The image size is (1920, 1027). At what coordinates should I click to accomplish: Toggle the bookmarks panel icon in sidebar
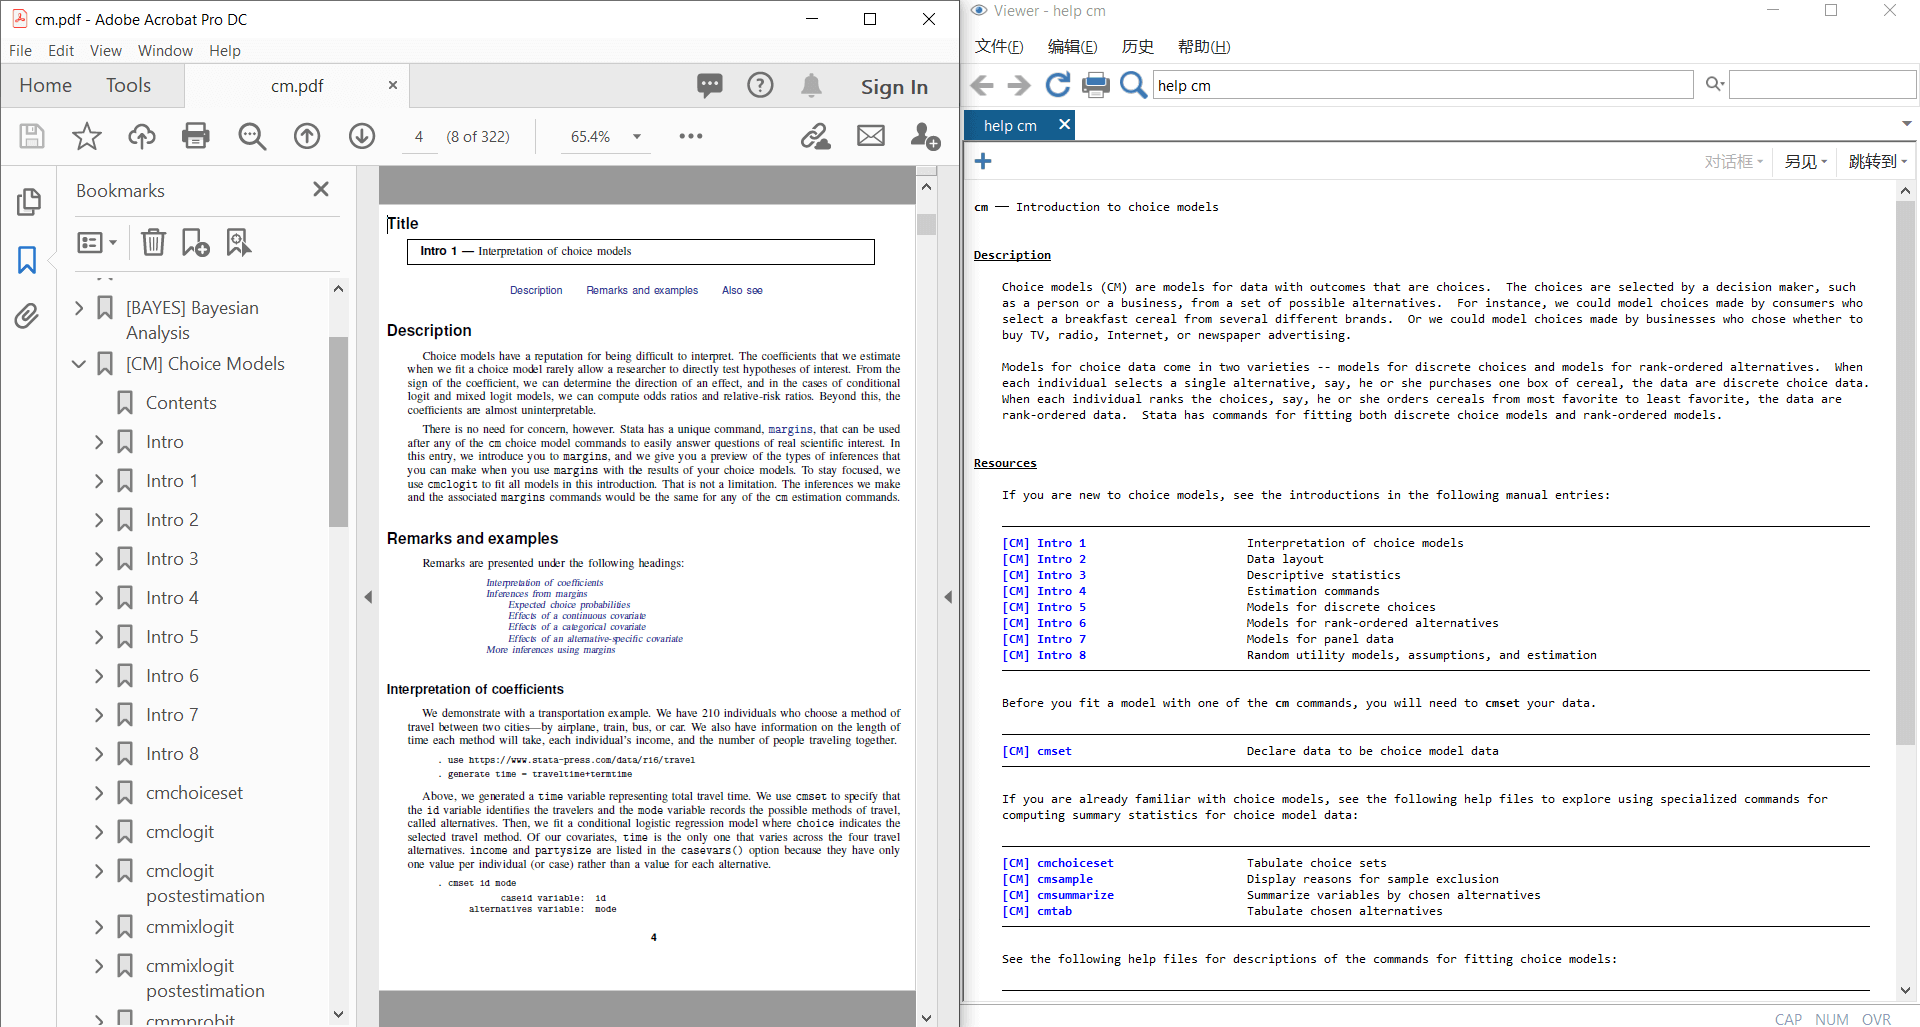point(27,260)
